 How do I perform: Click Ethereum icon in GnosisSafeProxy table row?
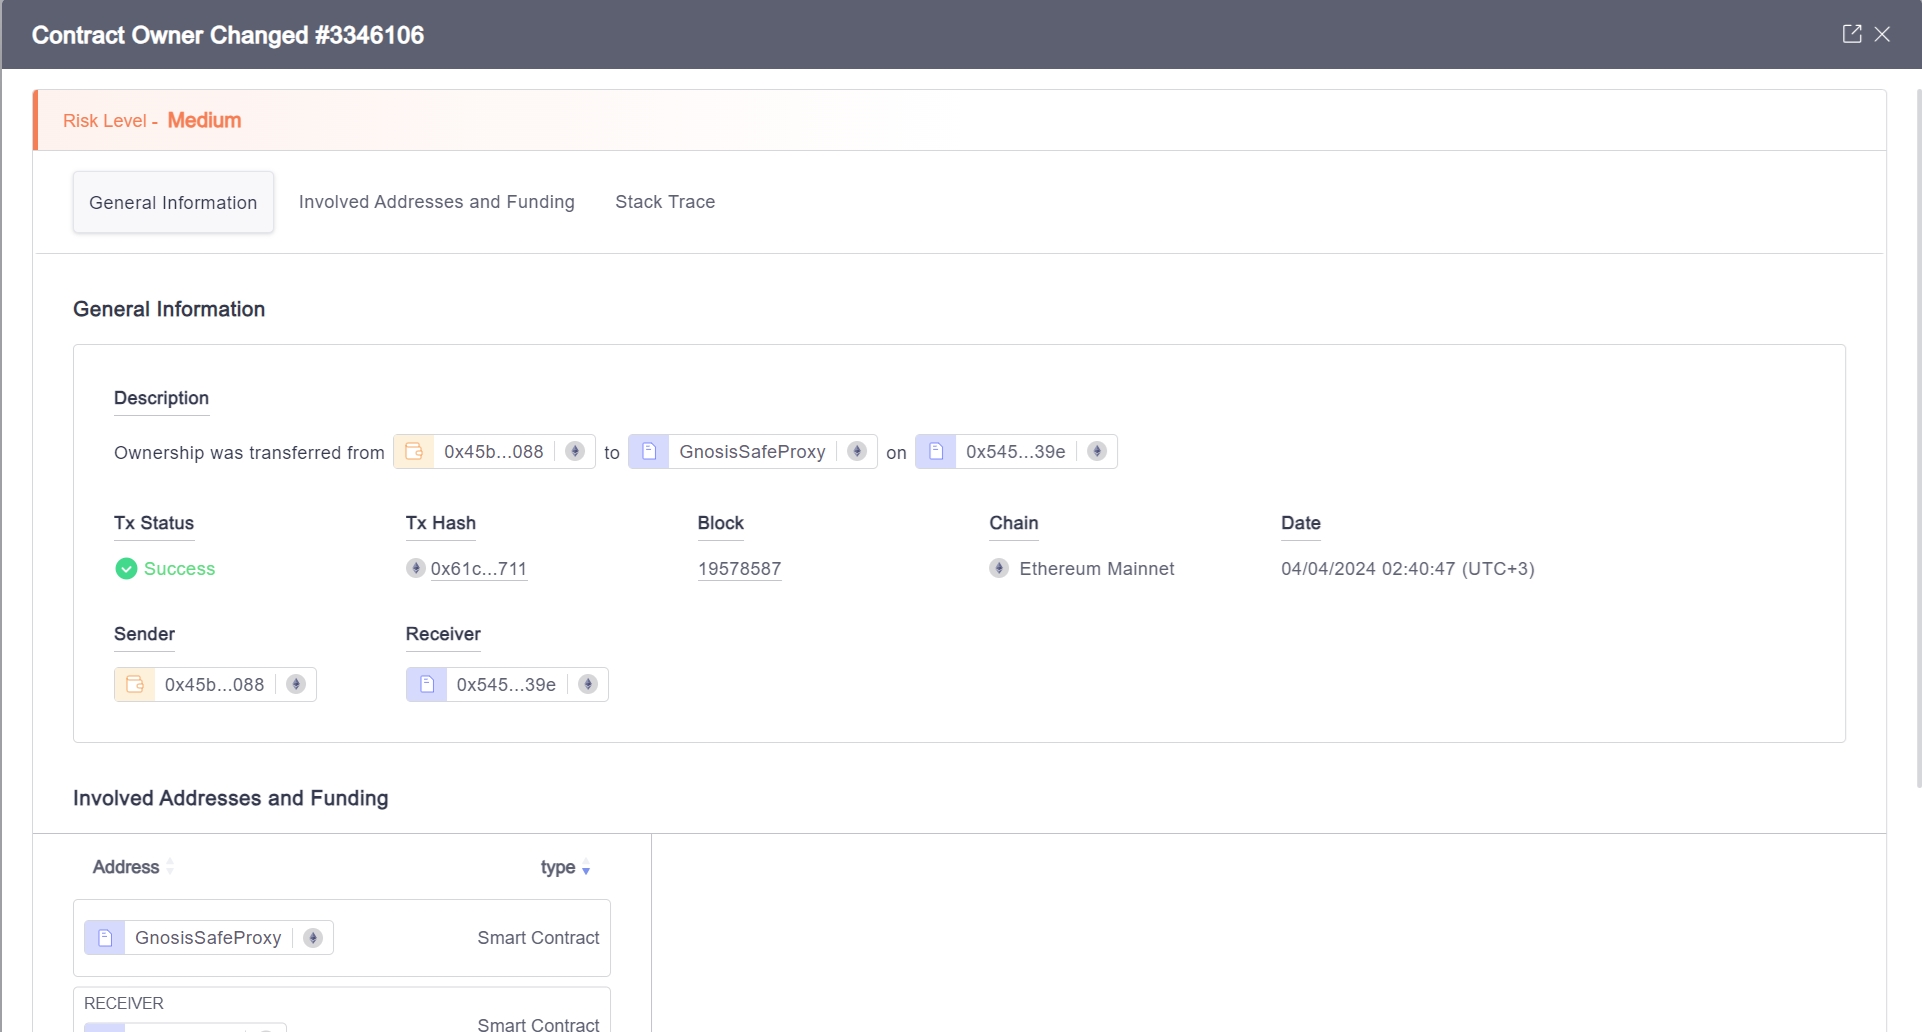[313, 938]
